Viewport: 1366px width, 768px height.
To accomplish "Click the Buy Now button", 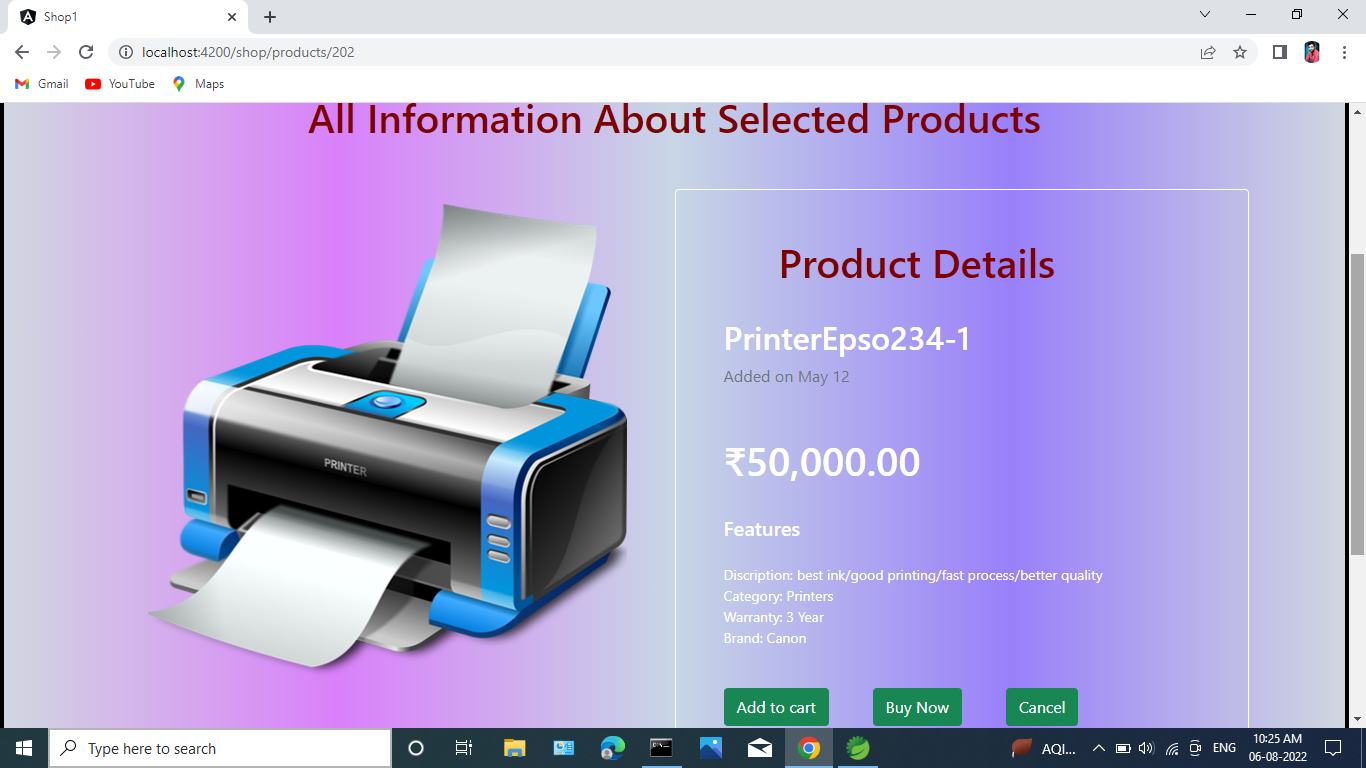I will 917,707.
